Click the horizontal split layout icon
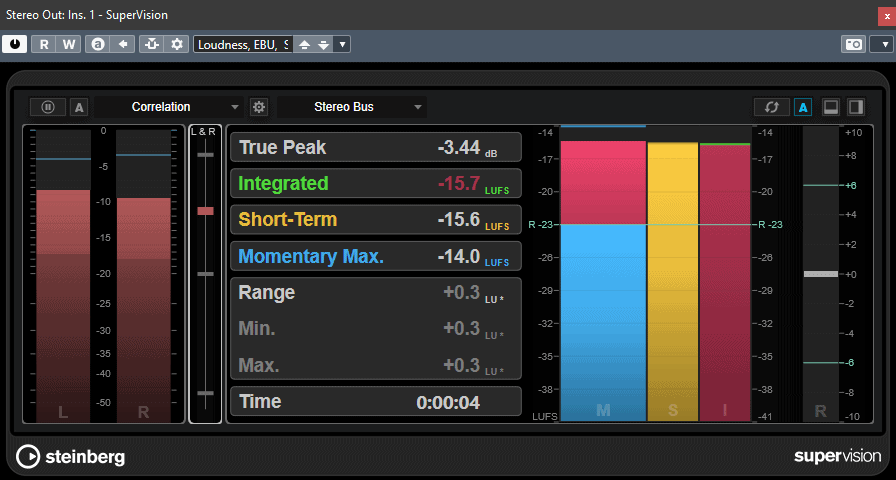This screenshot has width=896, height=480. pos(831,107)
